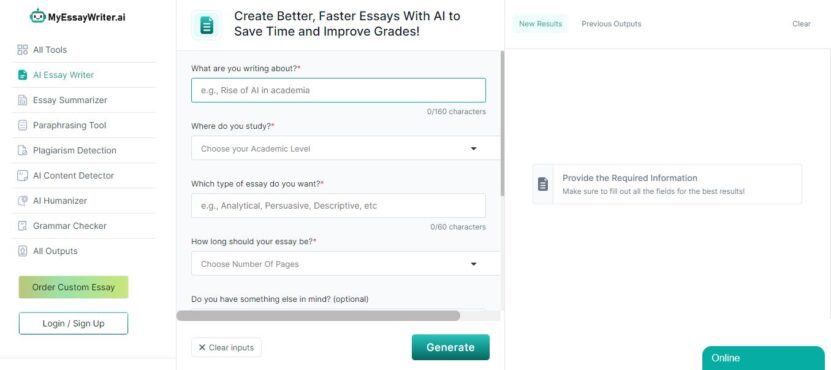Open the Choose Number Of Pages dropdown
Screen dimensions: 831x370
(345, 263)
